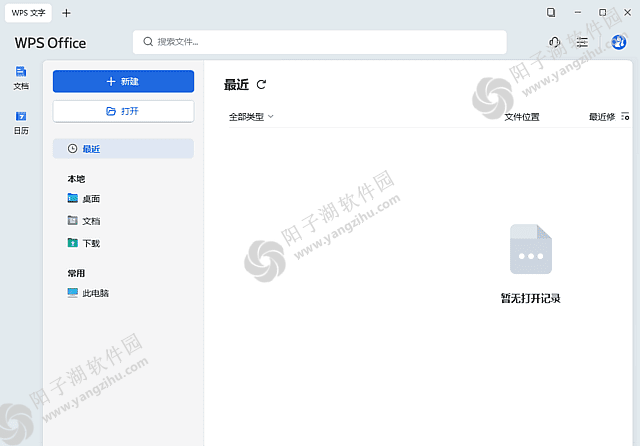Open the local 文档 folder
Screen dimensions: 640x446
click(x=84, y=221)
